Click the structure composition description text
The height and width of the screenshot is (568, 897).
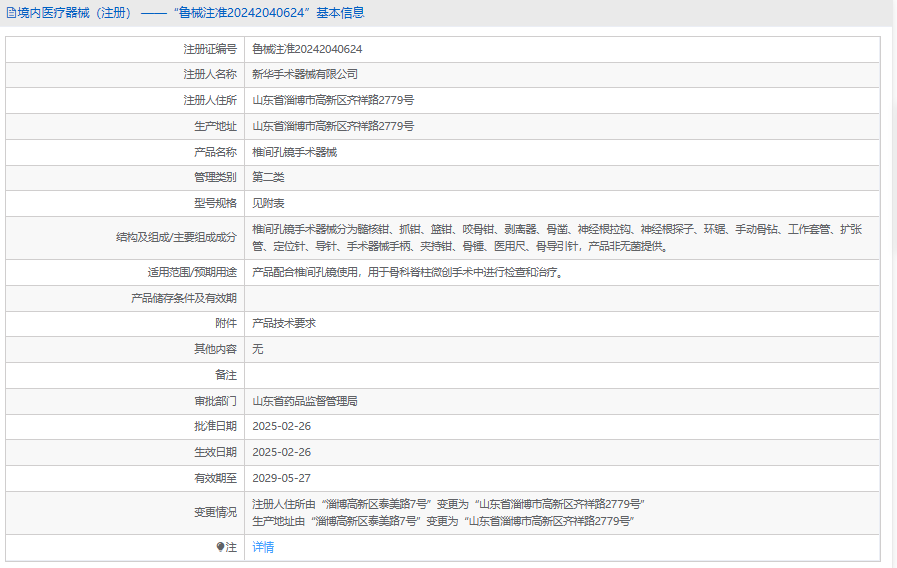click(x=557, y=238)
